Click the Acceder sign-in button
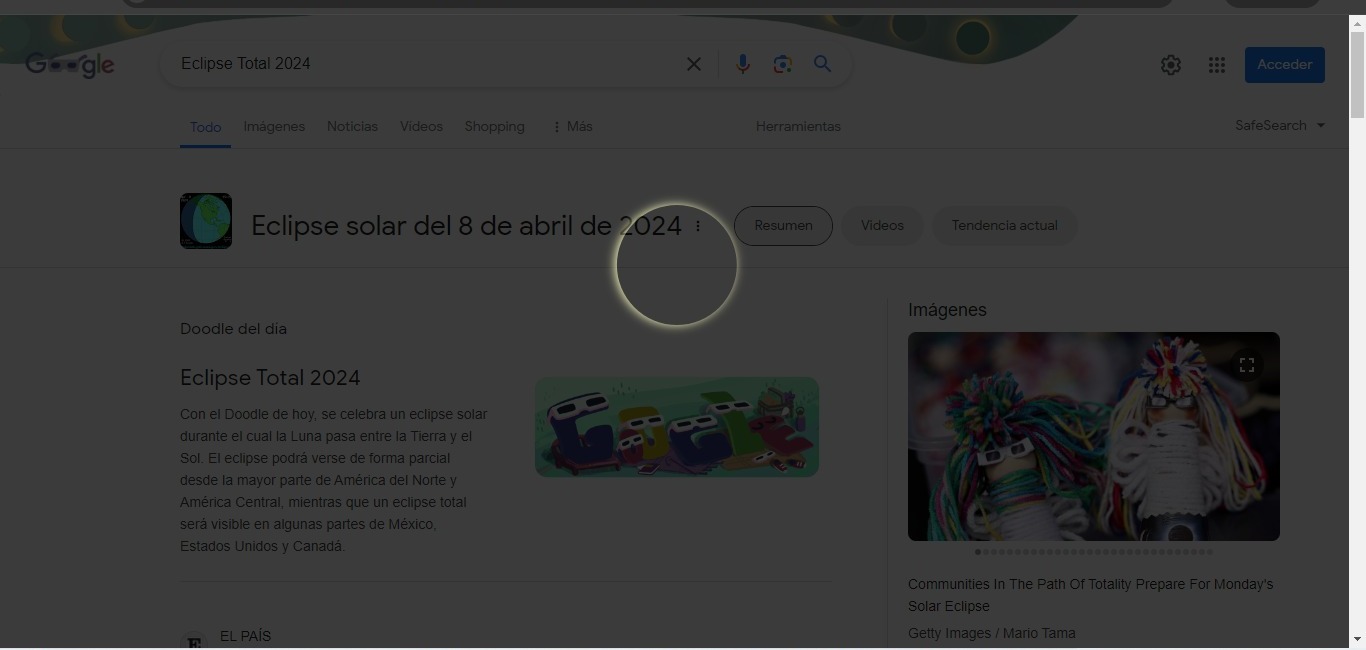The image size is (1366, 650). (x=1285, y=65)
